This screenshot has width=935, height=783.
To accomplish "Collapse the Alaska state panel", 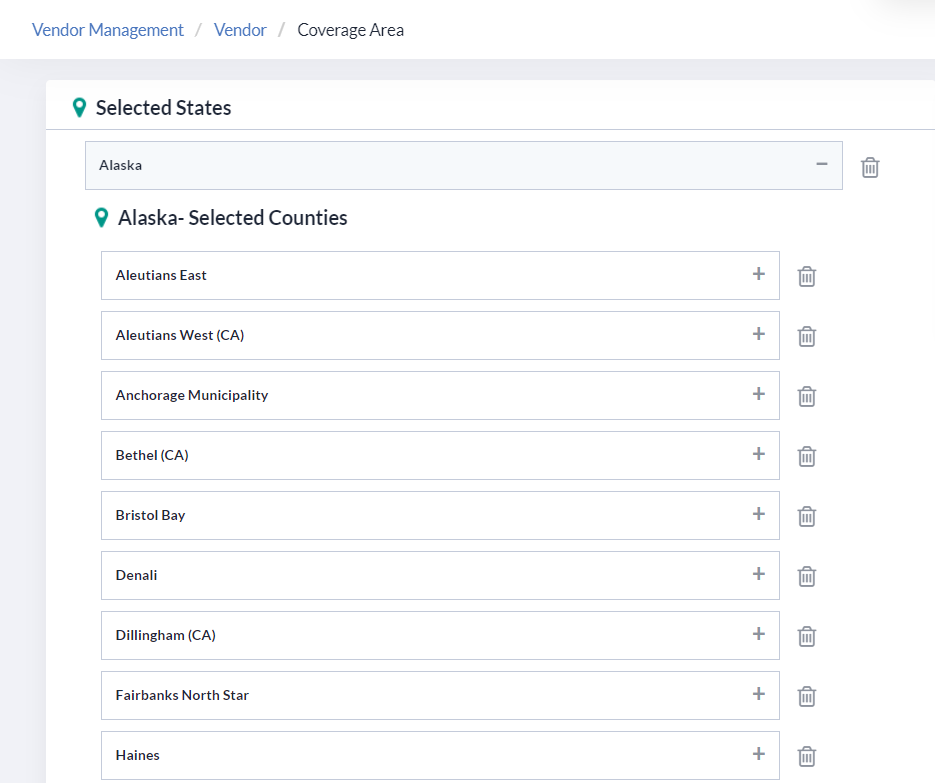I will coord(822,164).
